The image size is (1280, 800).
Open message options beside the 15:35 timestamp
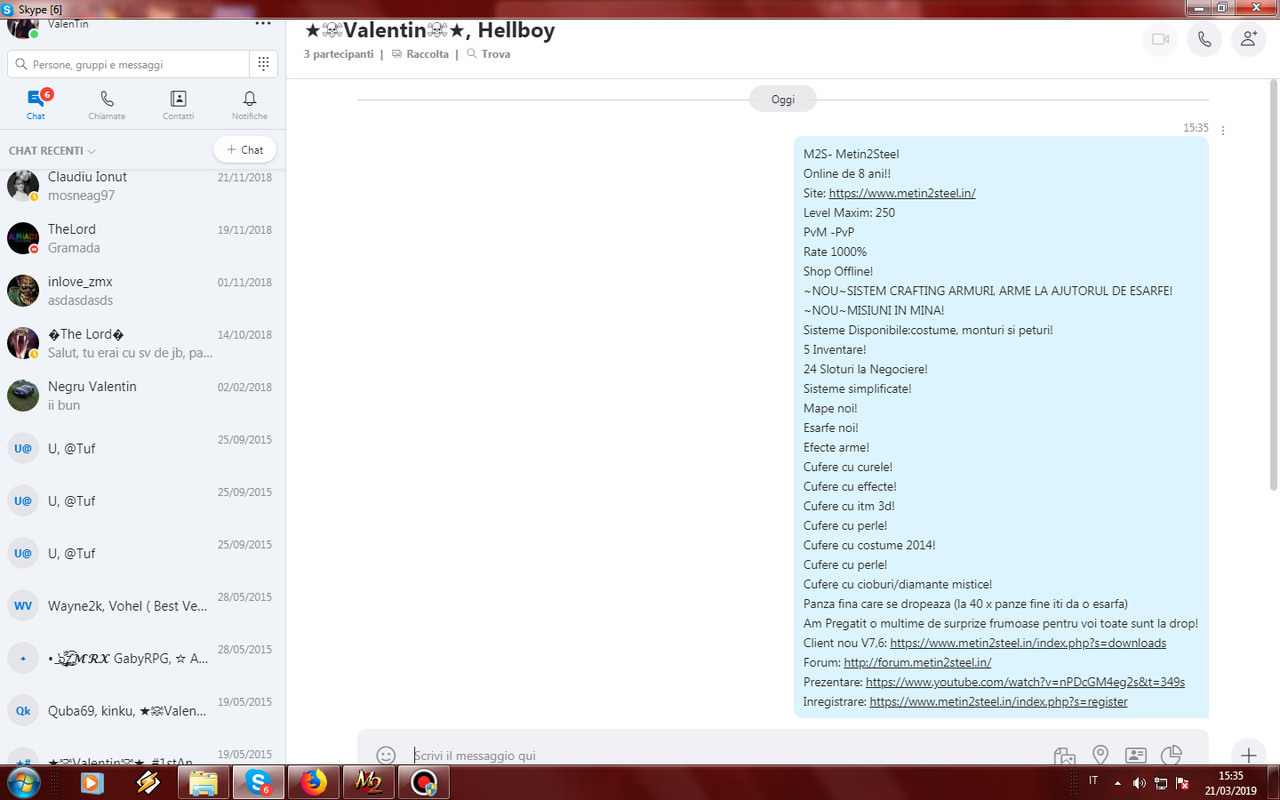point(1223,130)
